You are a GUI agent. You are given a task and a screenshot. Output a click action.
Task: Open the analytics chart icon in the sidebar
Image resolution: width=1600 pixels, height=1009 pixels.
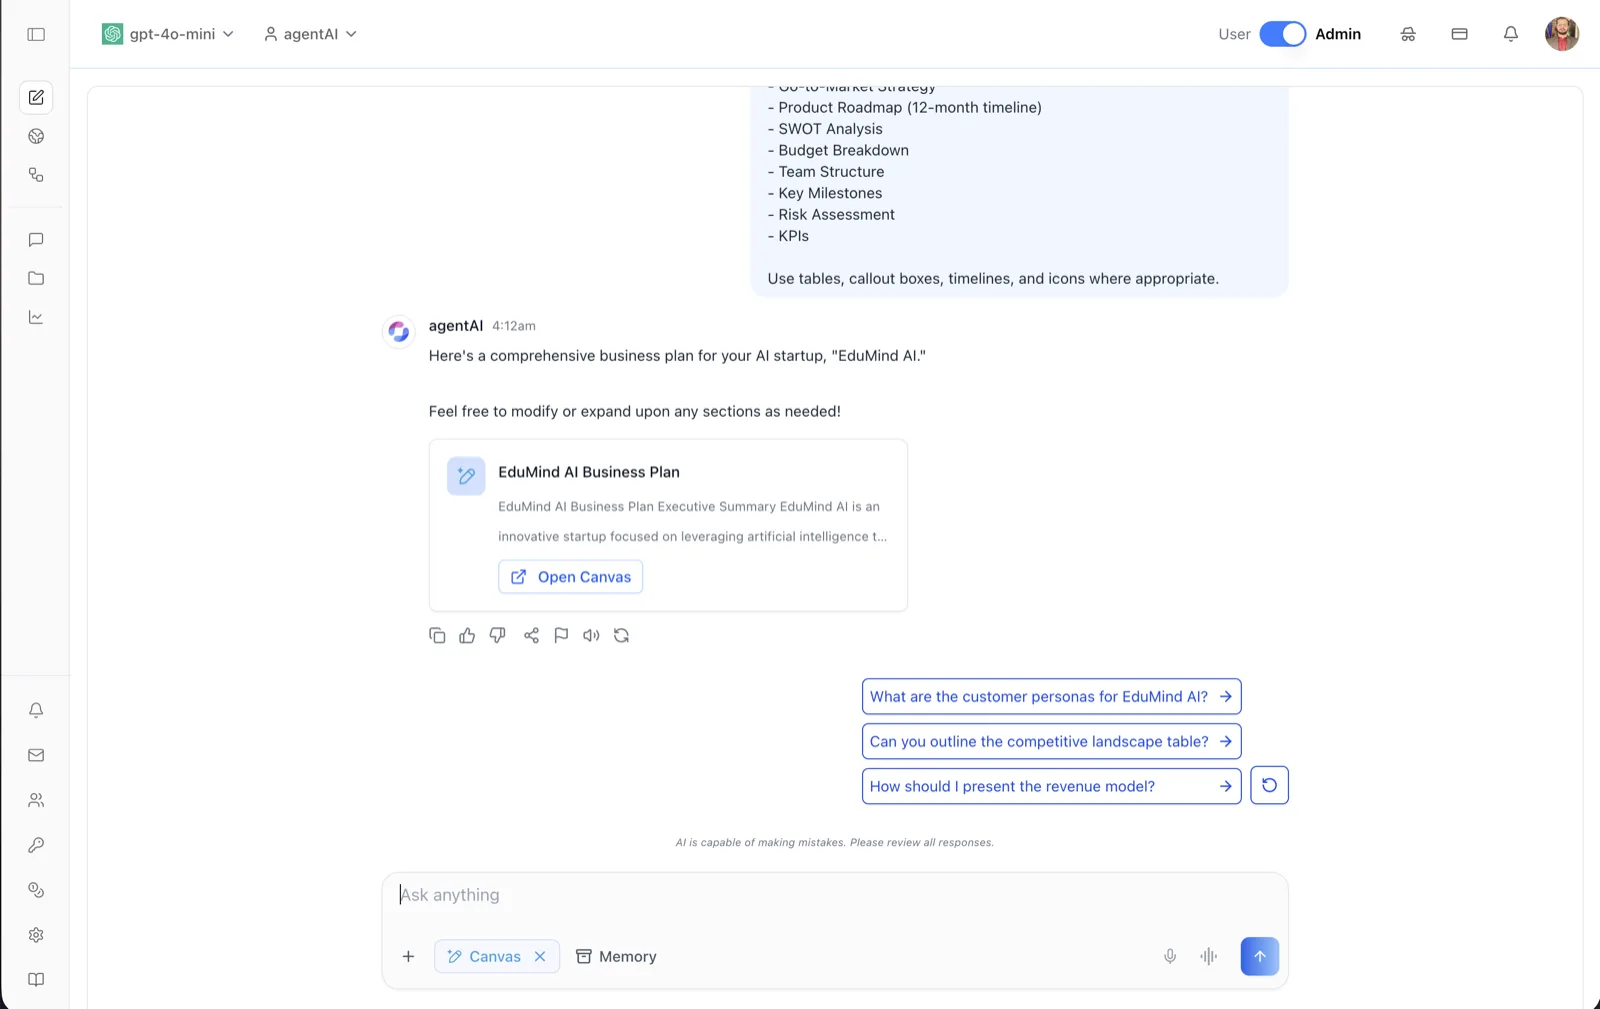pyautogui.click(x=36, y=317)
